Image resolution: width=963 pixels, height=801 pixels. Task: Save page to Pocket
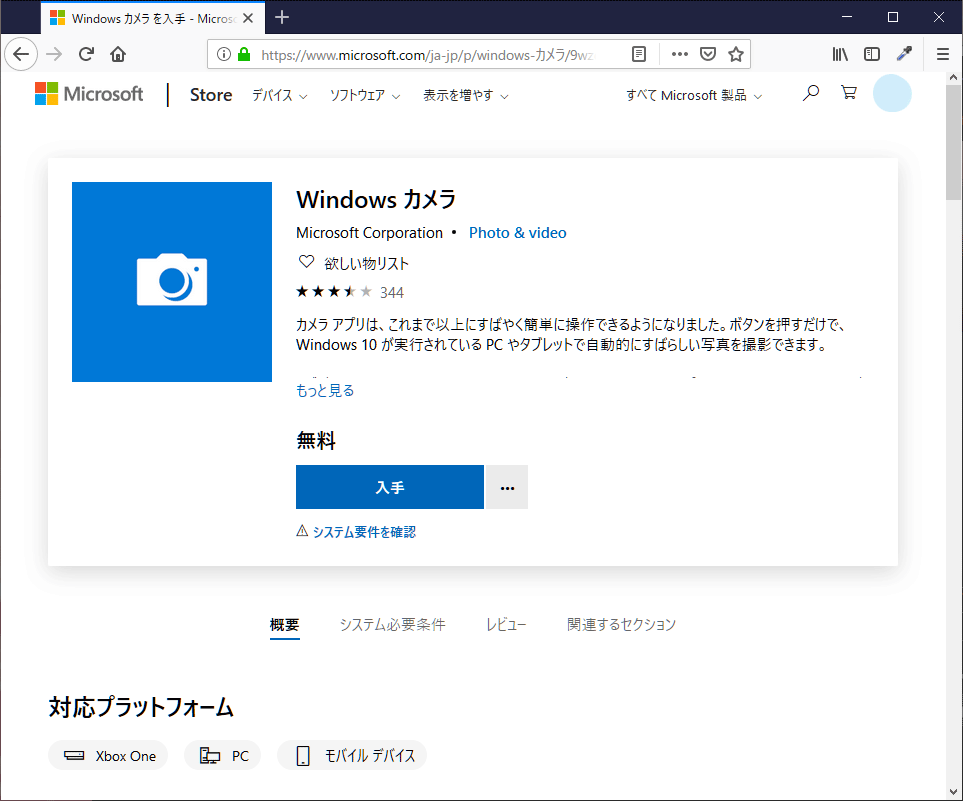pos(708,54)
